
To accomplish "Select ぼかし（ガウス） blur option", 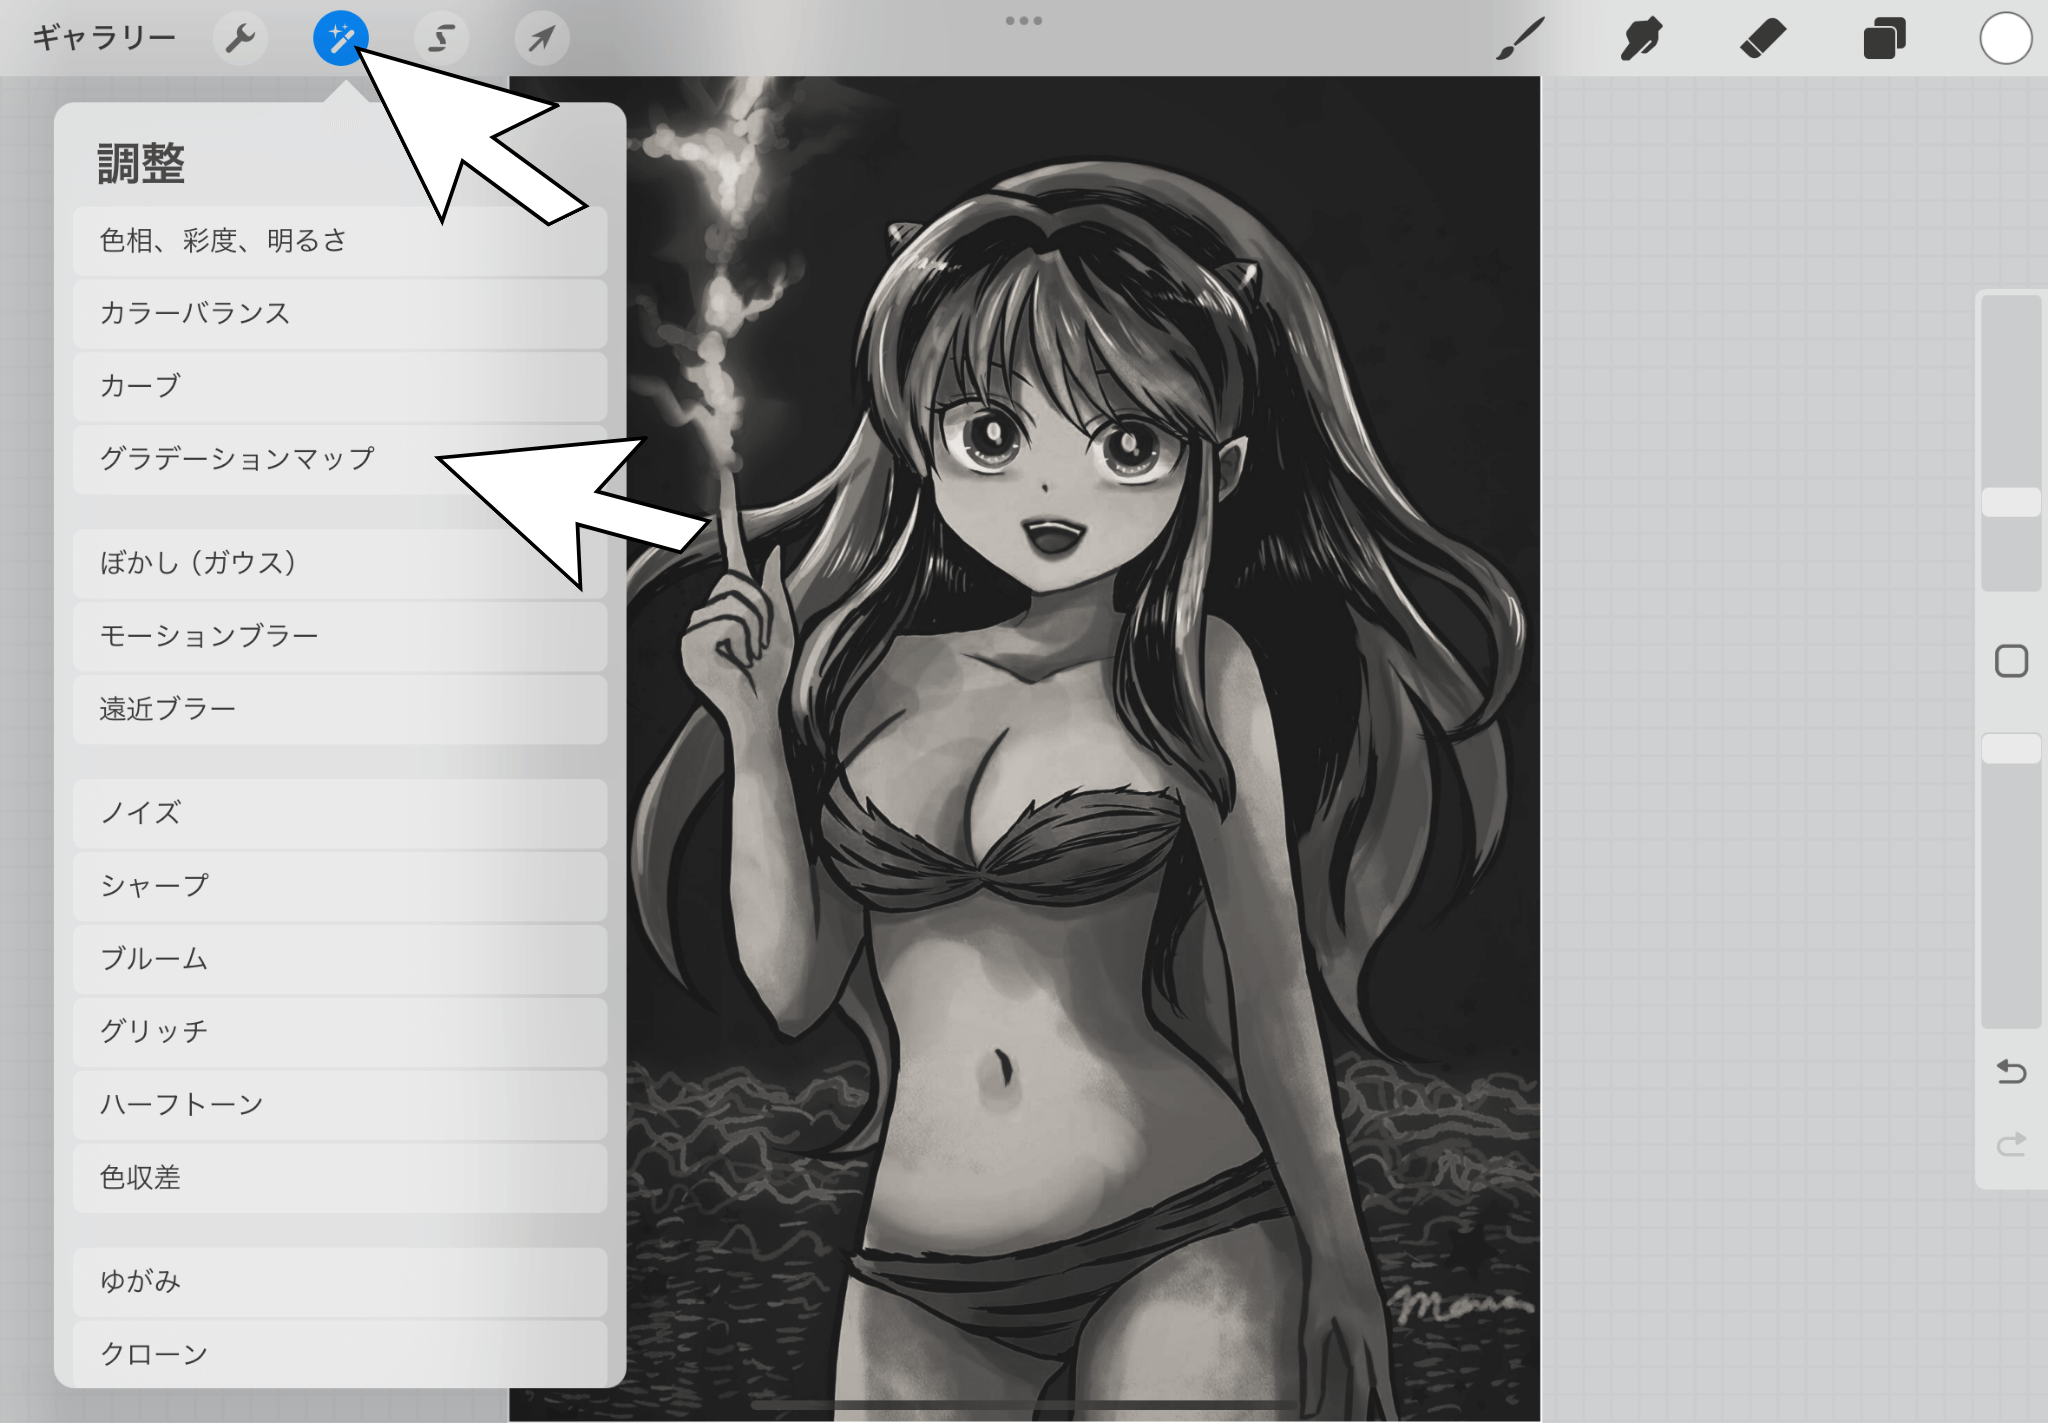I will point(198,563).
